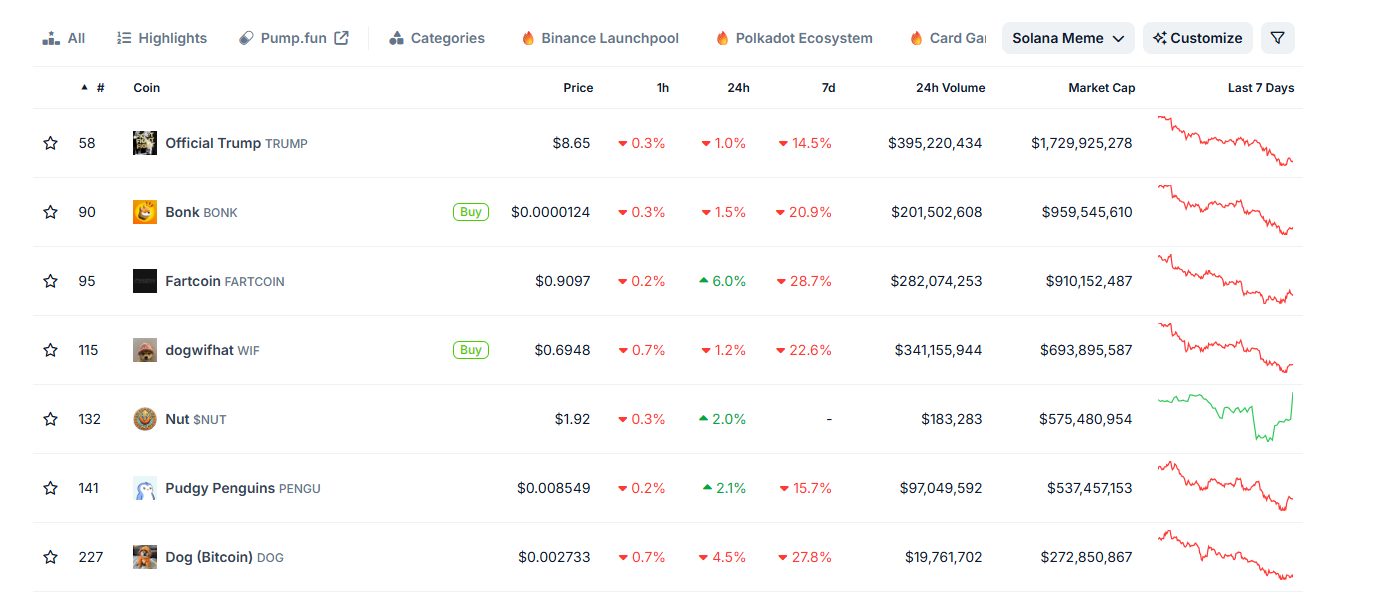Sort by the 1h change column
The image size is (1391, 595).
663,88
